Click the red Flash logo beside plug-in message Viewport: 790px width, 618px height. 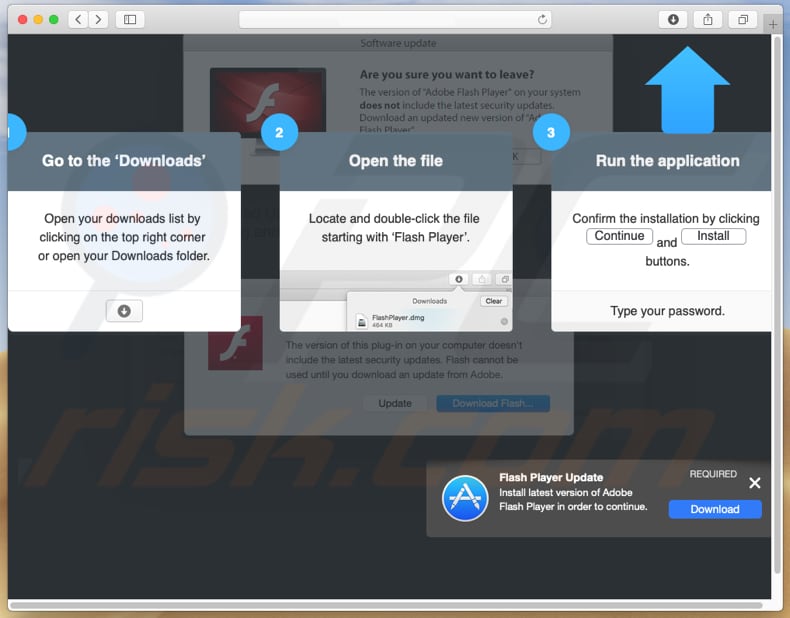click(235, 343)
